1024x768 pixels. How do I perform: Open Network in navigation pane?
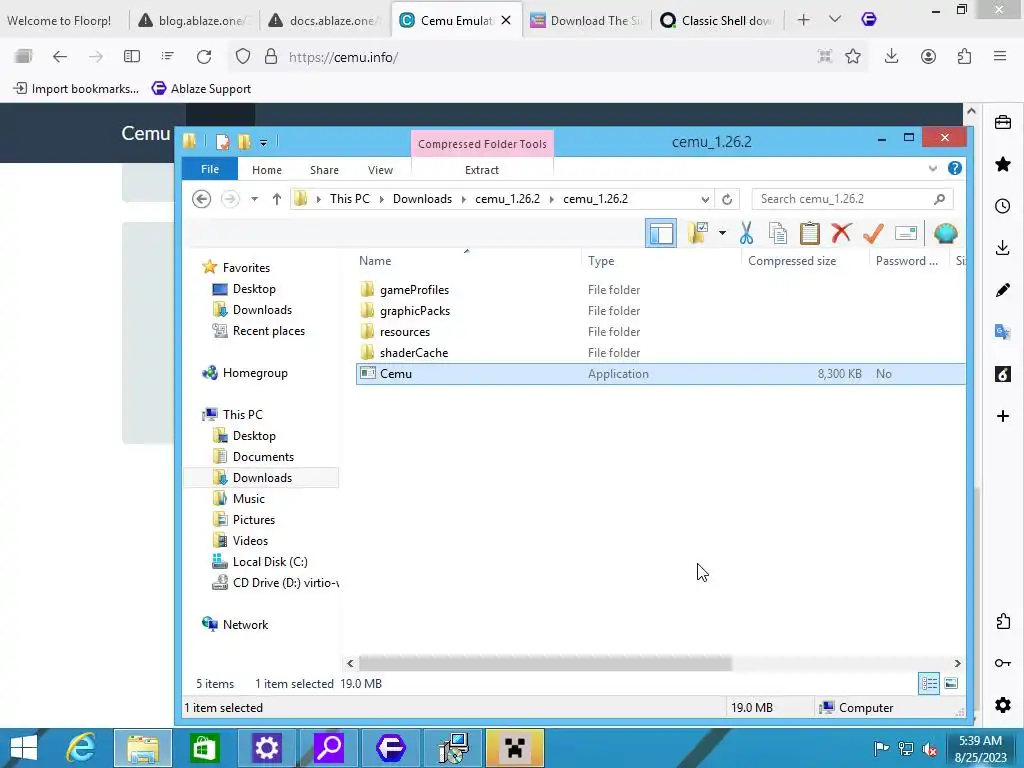(245, 624)
